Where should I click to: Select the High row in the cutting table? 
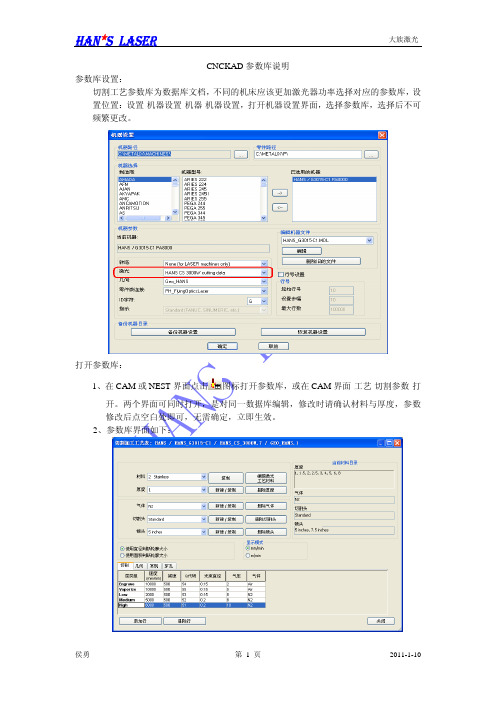192,605
